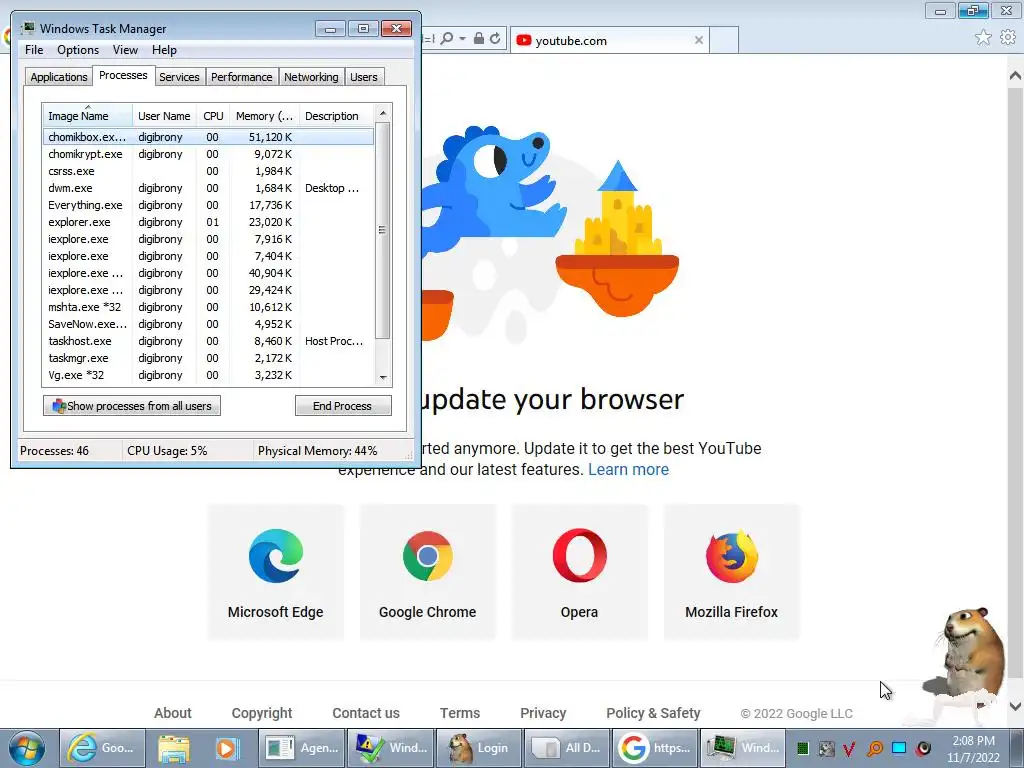Open the Windows Explorer folder taskbar icon
This screenshot has height=768, width=1024.
point(174,748)
